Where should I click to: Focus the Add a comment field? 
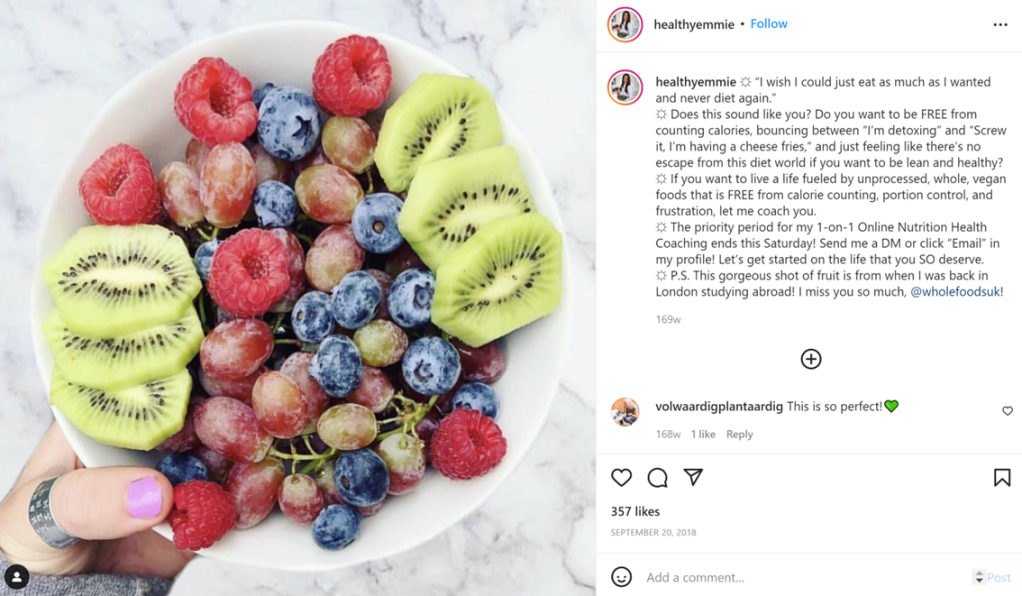click(x=805, y=577)
